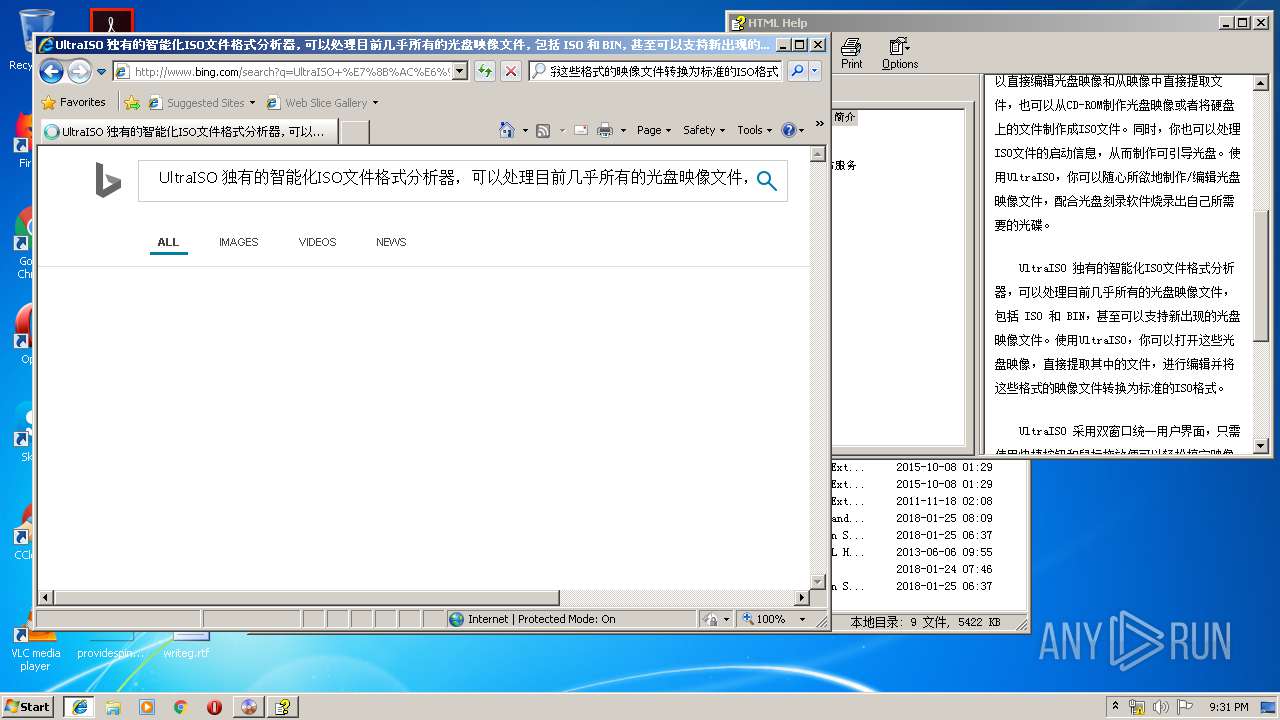1280x720 pixels.
Task: Open a new blank IE tab
Action: click(x=355, y=131)
